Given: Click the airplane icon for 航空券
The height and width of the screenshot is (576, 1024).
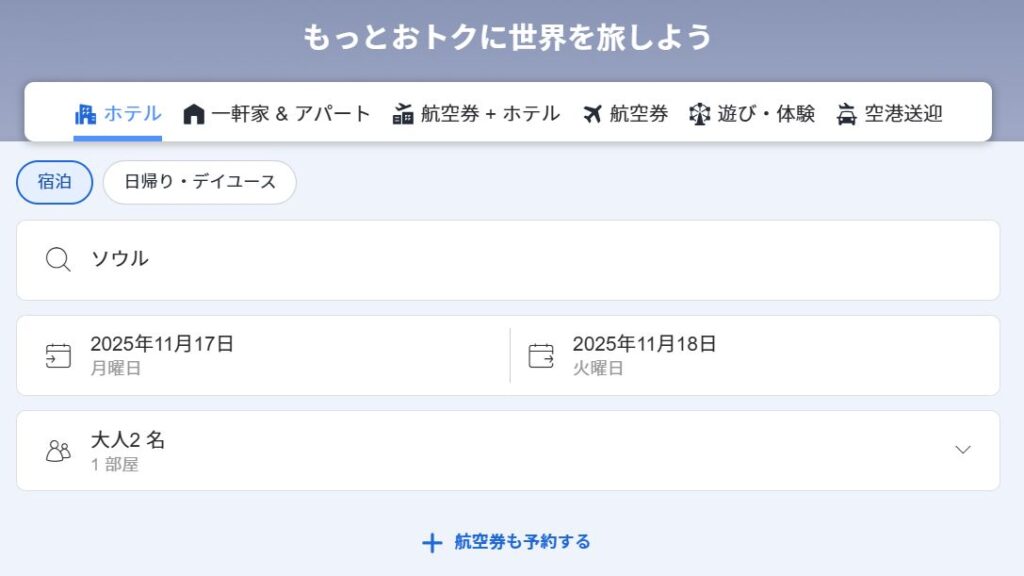Looking at the screenshot, I should tap(593, 114).
